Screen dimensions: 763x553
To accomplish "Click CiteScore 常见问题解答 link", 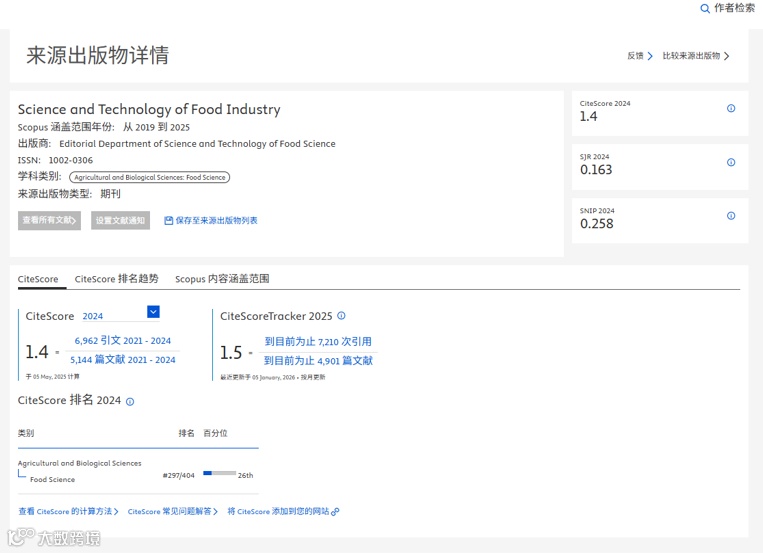I will click(x=172, y=512).
